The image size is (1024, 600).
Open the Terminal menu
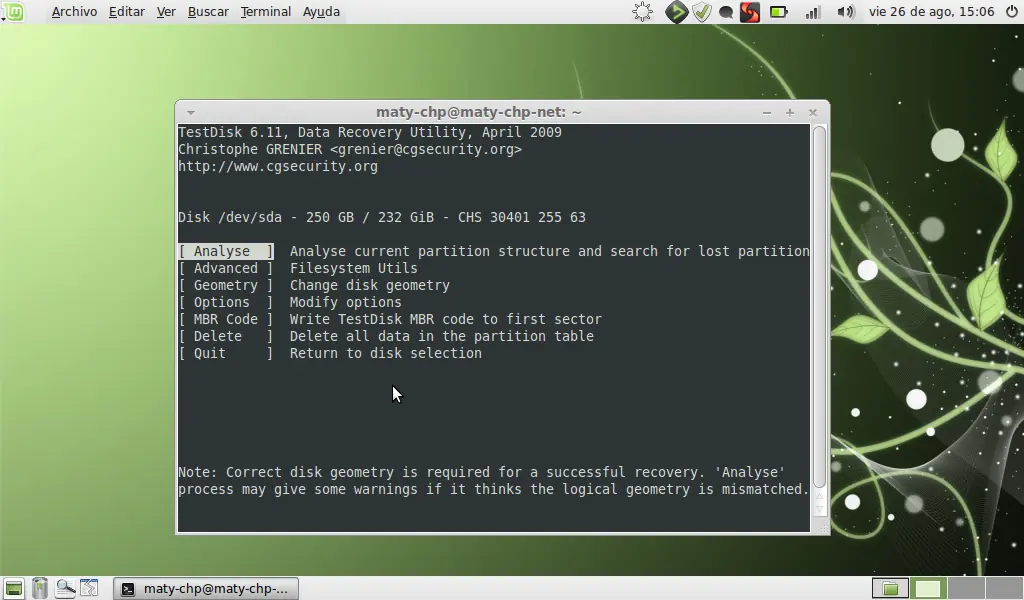point(265,12)
